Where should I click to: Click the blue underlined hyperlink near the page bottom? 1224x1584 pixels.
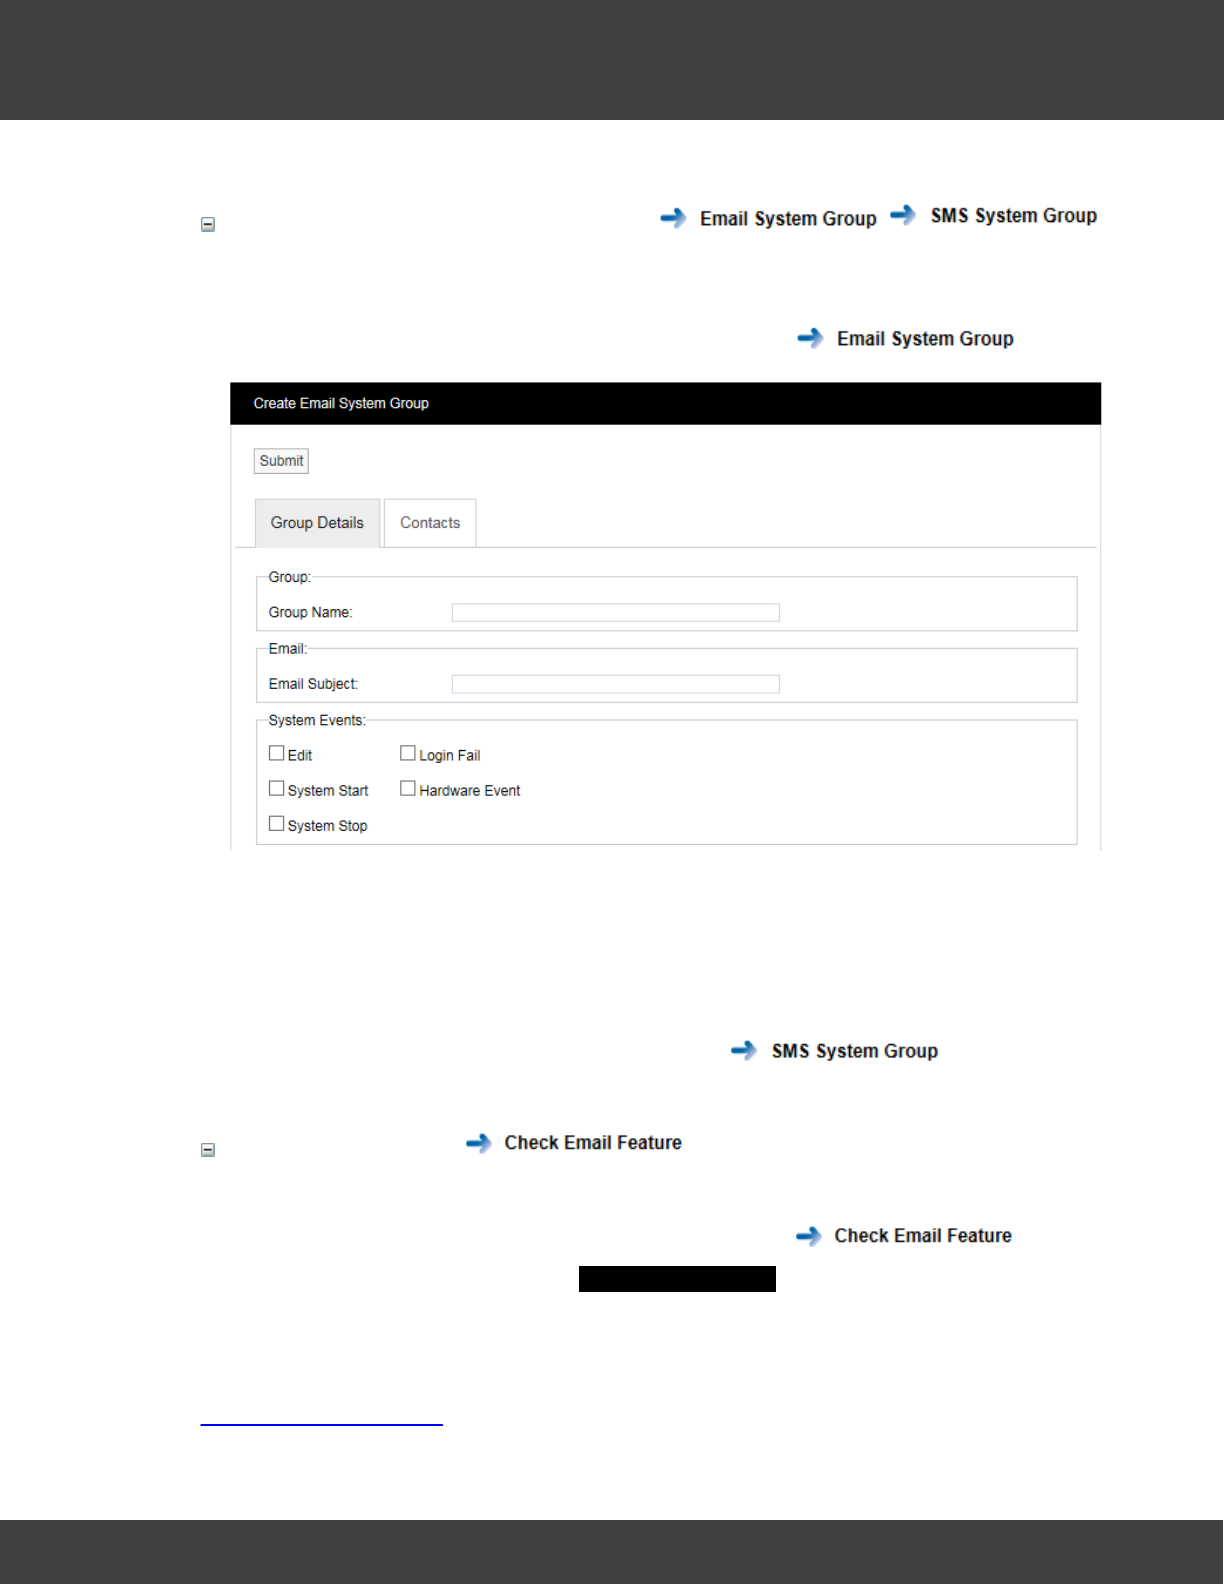pyautogui.click(x=321, y=1423)
